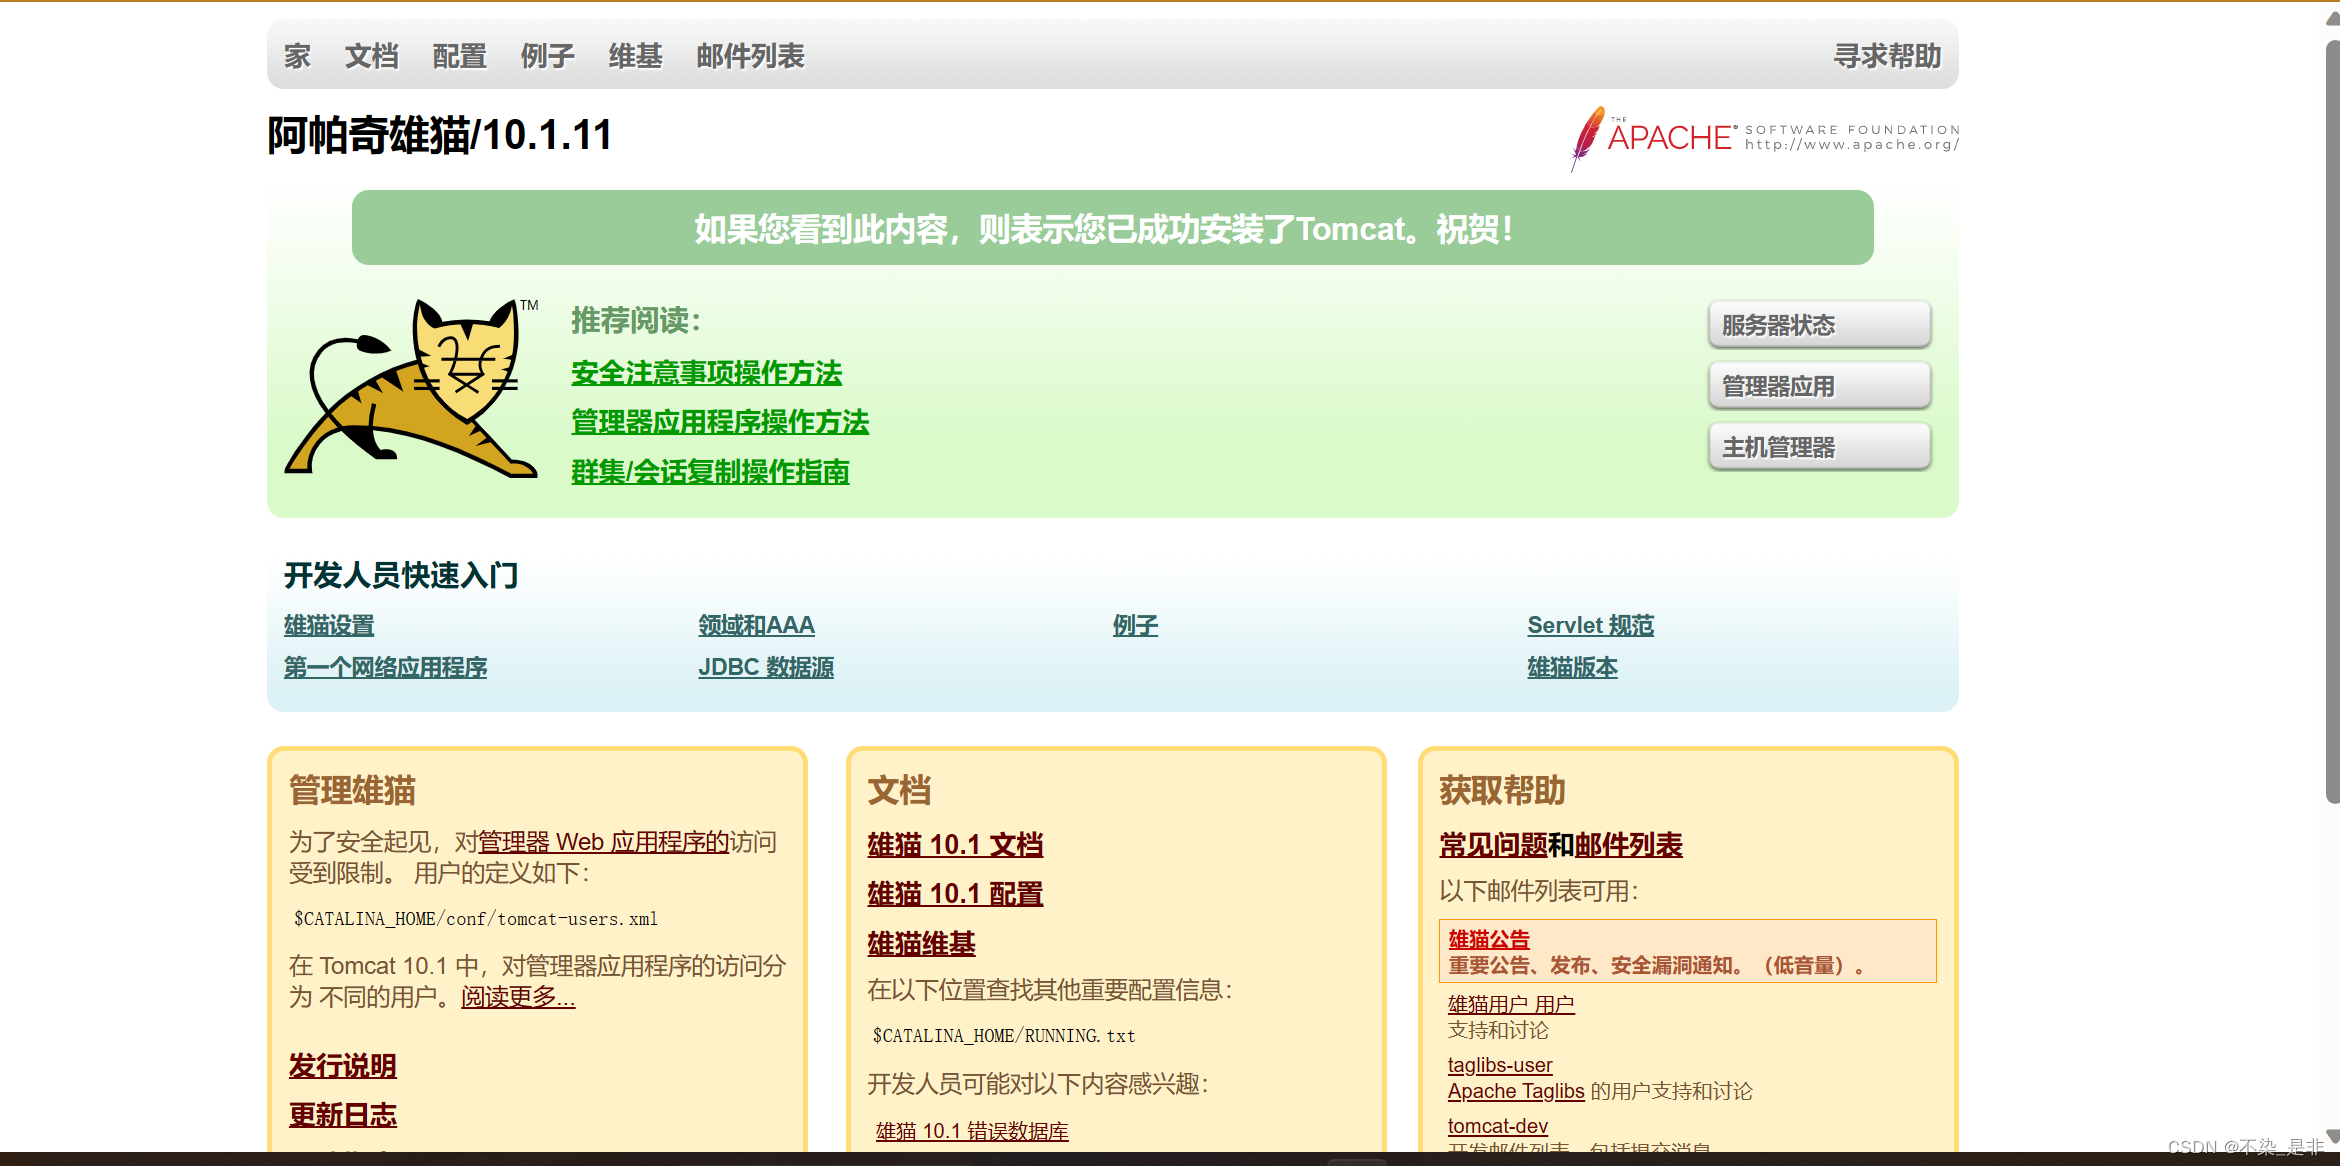The image size is (2340, 1166).
Task: Click 寻求帮助 in the top bar
Action: [x=1885, y=56]
